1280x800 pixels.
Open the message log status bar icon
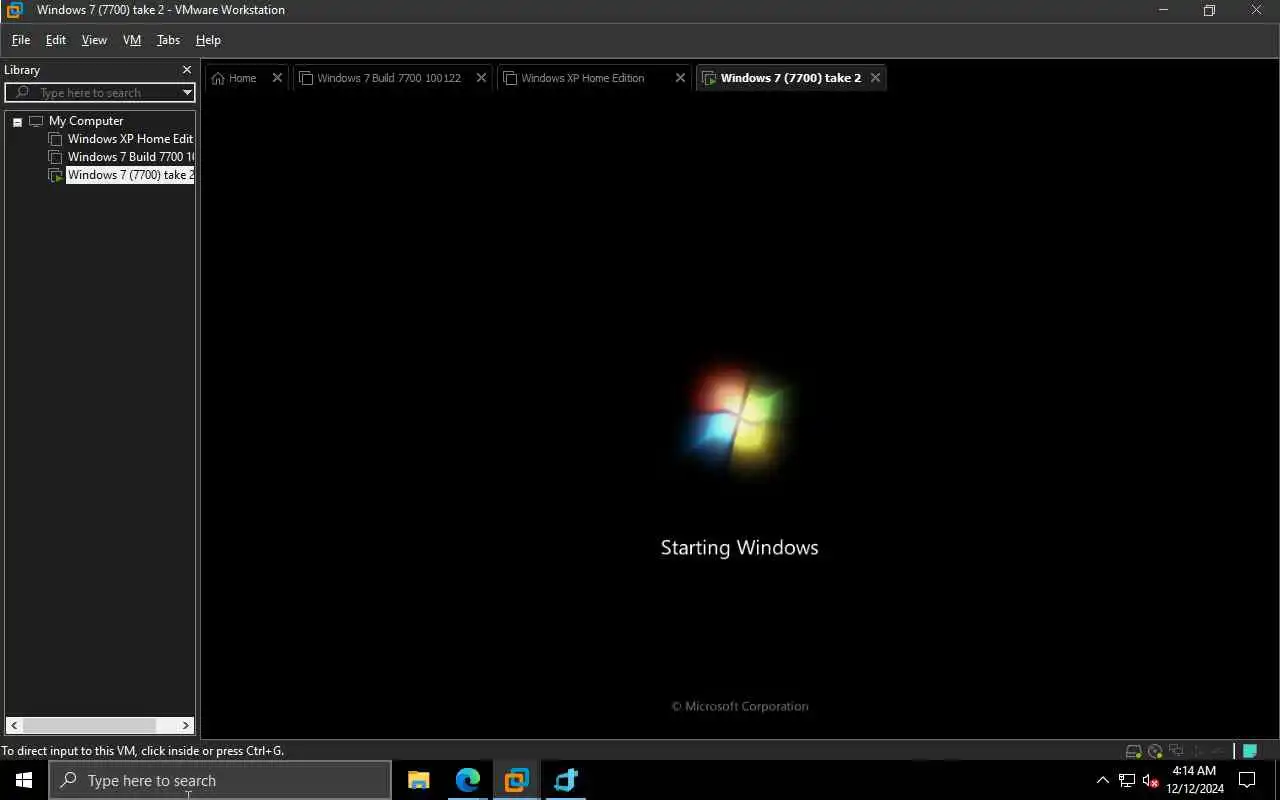[x=1250, y=751]
